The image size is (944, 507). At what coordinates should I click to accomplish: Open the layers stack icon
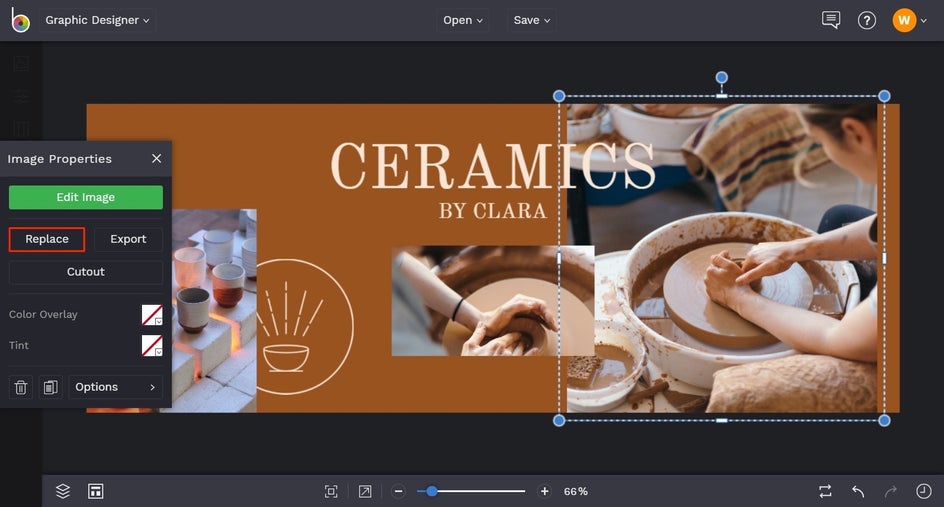tap(63, 491)
